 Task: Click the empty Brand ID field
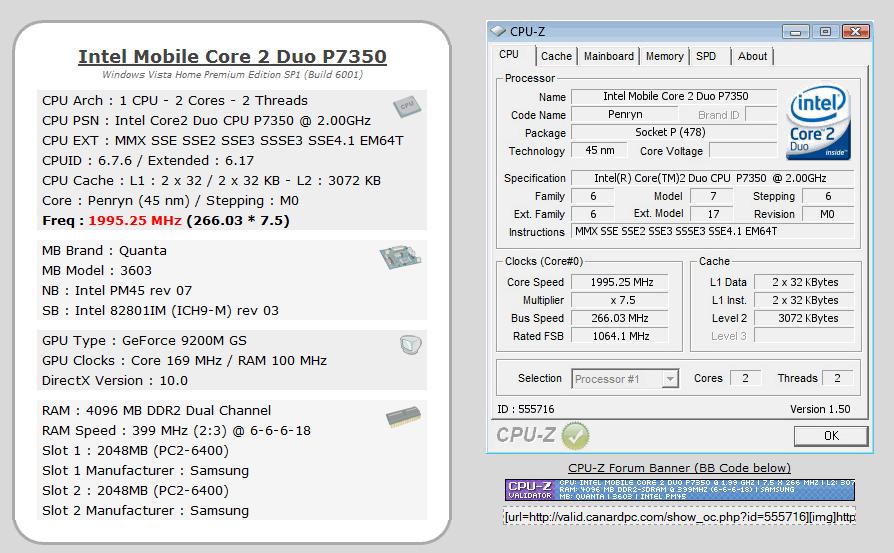tap(761, 115)
